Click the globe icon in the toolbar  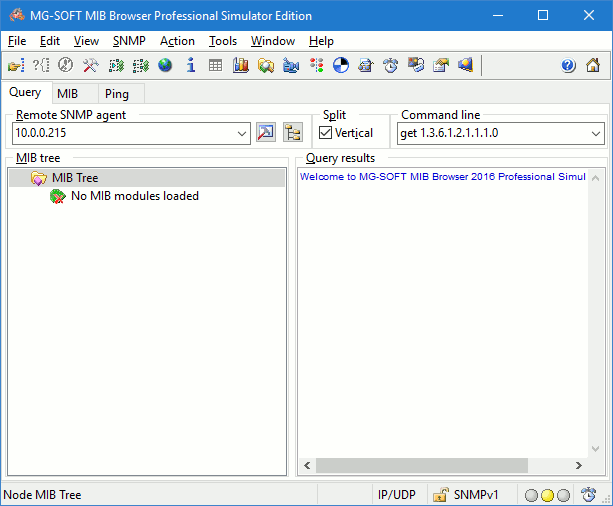[165, 66]
